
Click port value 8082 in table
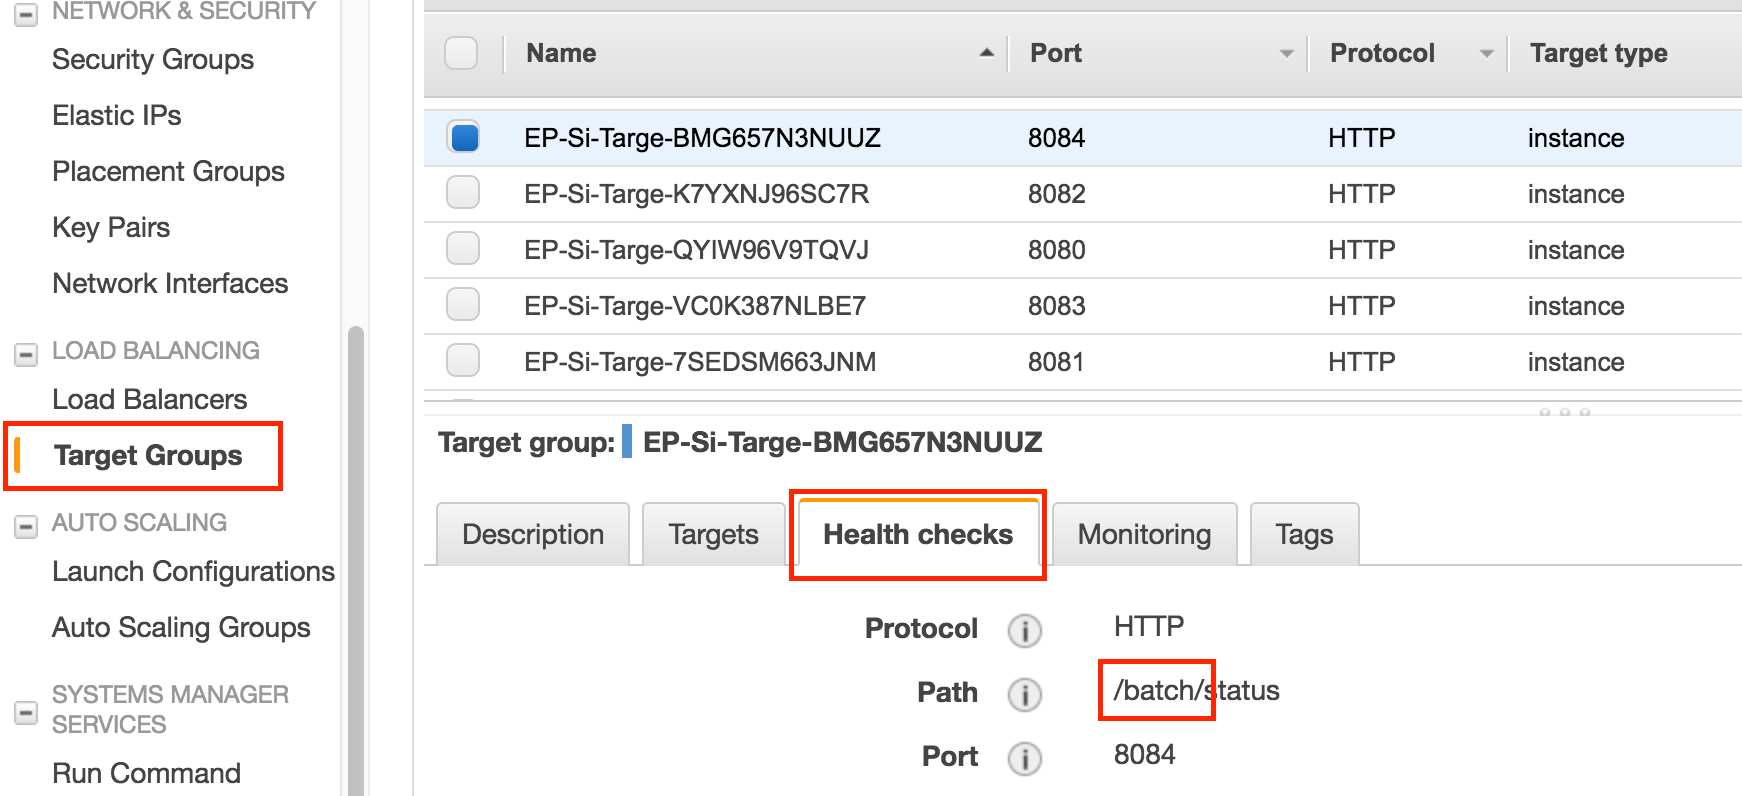(1056, 194)
